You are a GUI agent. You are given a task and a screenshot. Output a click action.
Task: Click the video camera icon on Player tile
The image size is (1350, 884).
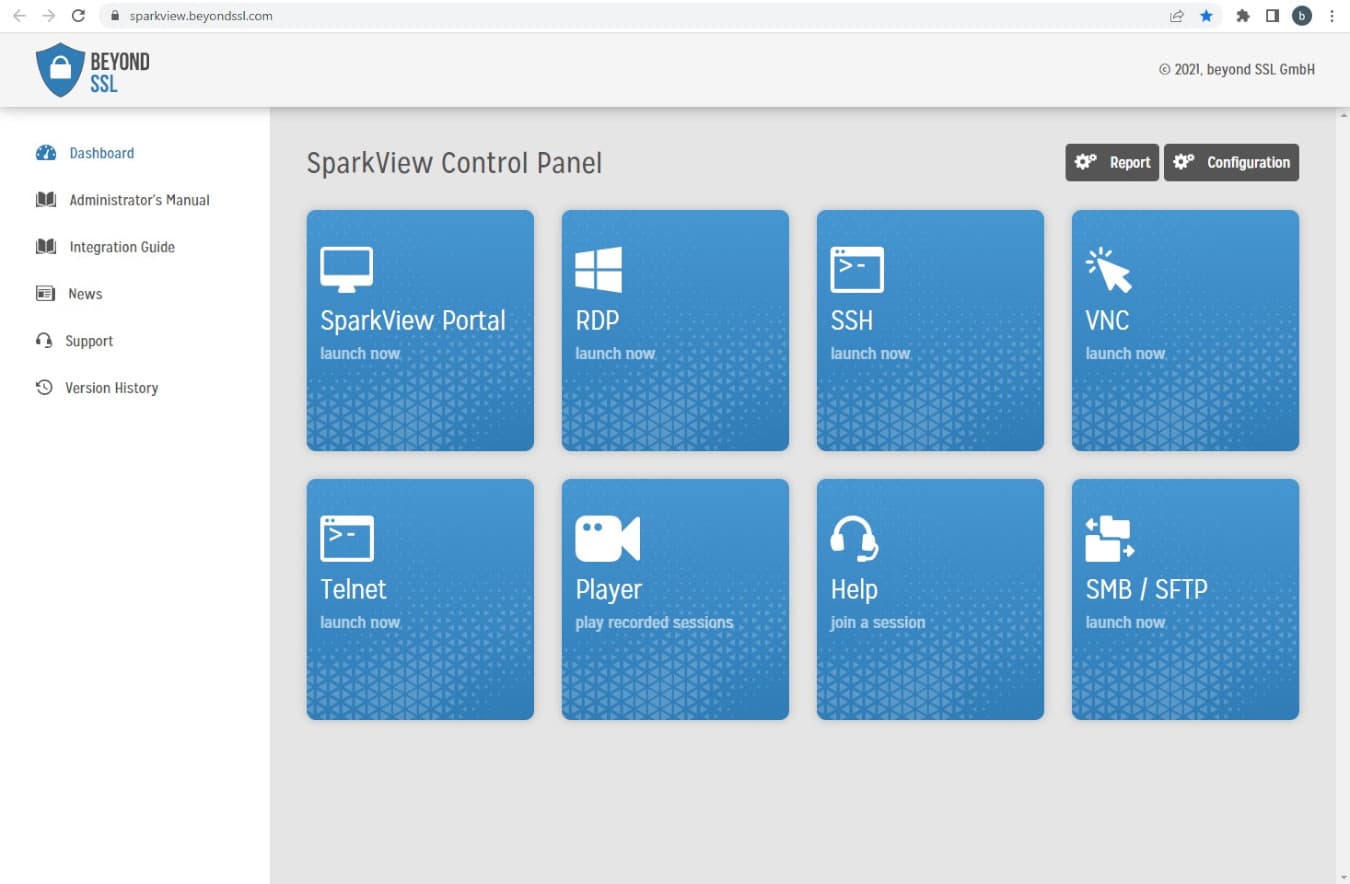pyautogui.click(x=607, y=539)
